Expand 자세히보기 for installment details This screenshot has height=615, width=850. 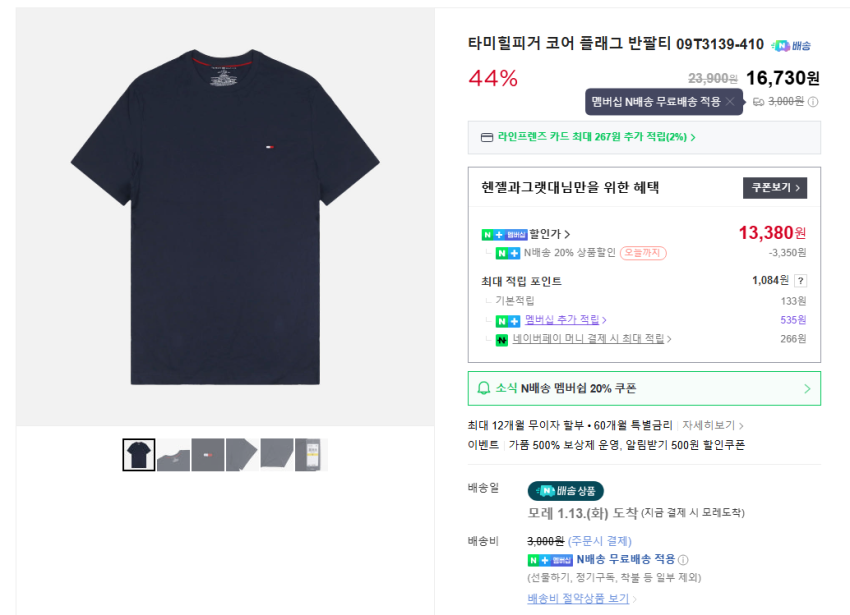point(713,426)
